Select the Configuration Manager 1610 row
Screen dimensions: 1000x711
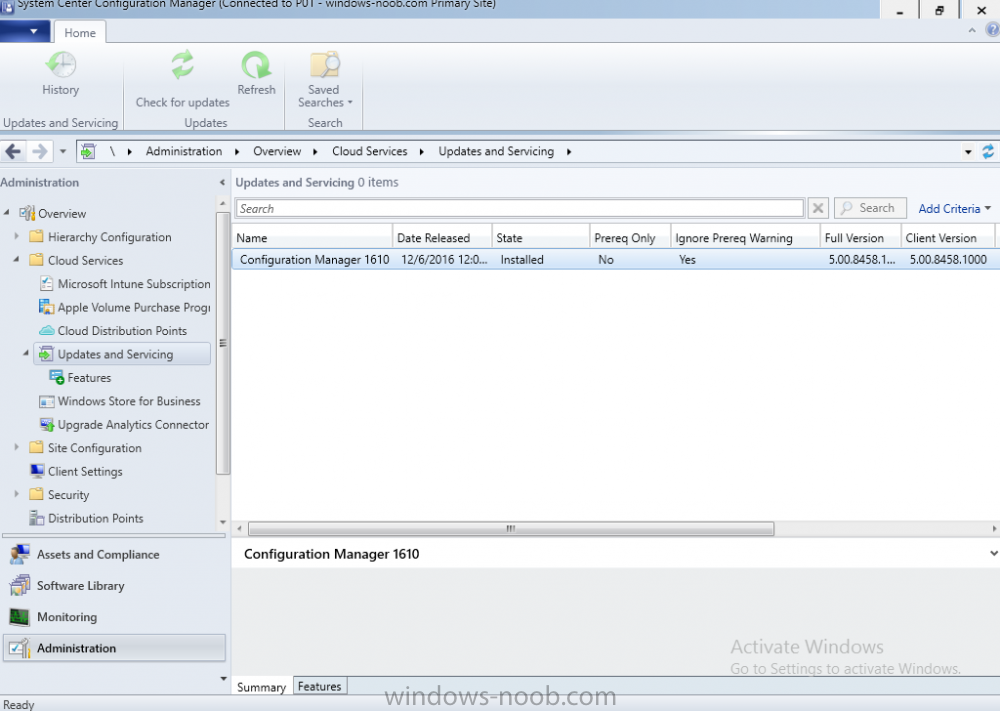point(616,260)
